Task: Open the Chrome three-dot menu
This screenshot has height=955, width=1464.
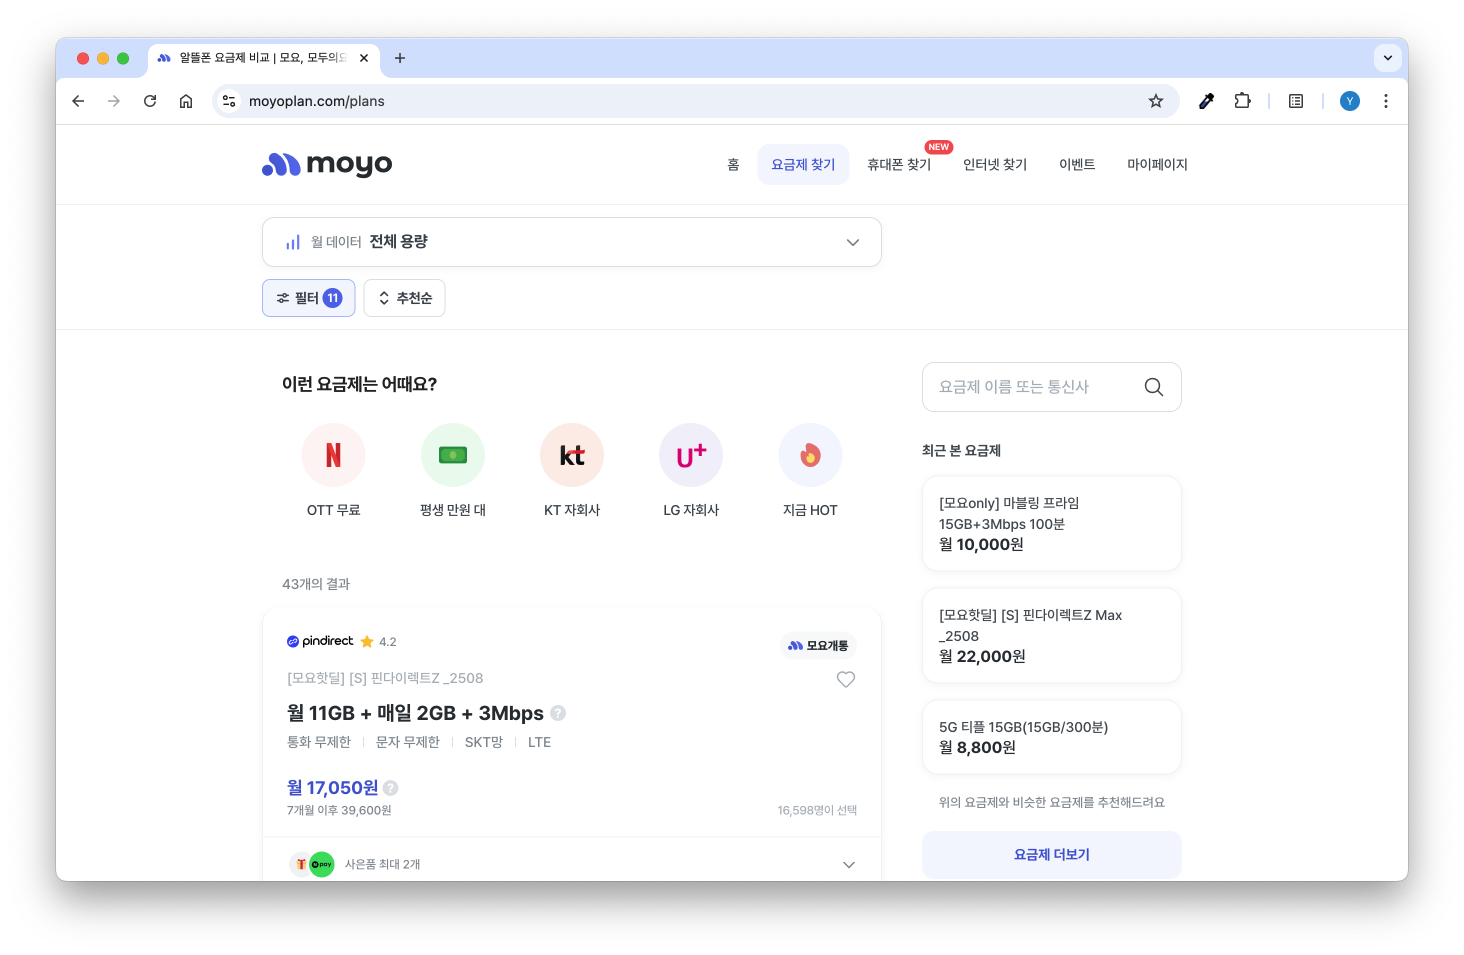Action: [x=1386, y=101]
